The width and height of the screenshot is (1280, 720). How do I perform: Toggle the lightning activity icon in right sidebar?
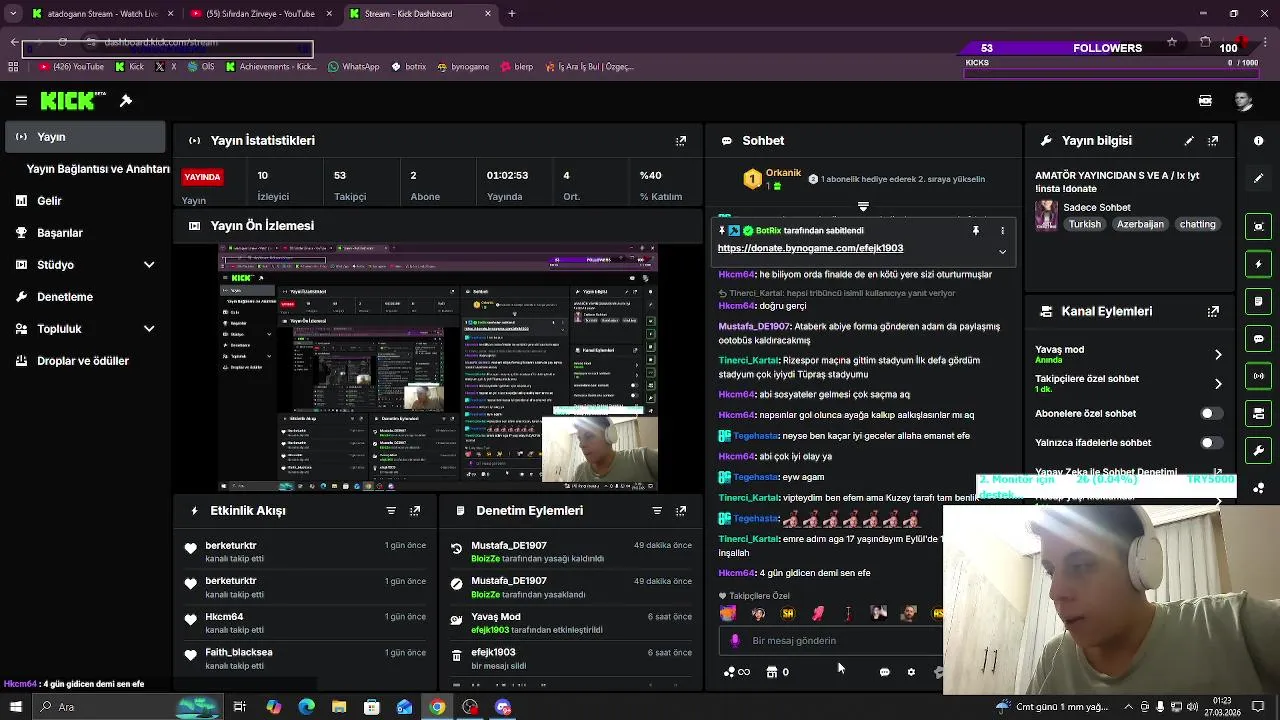point(1259,264)
